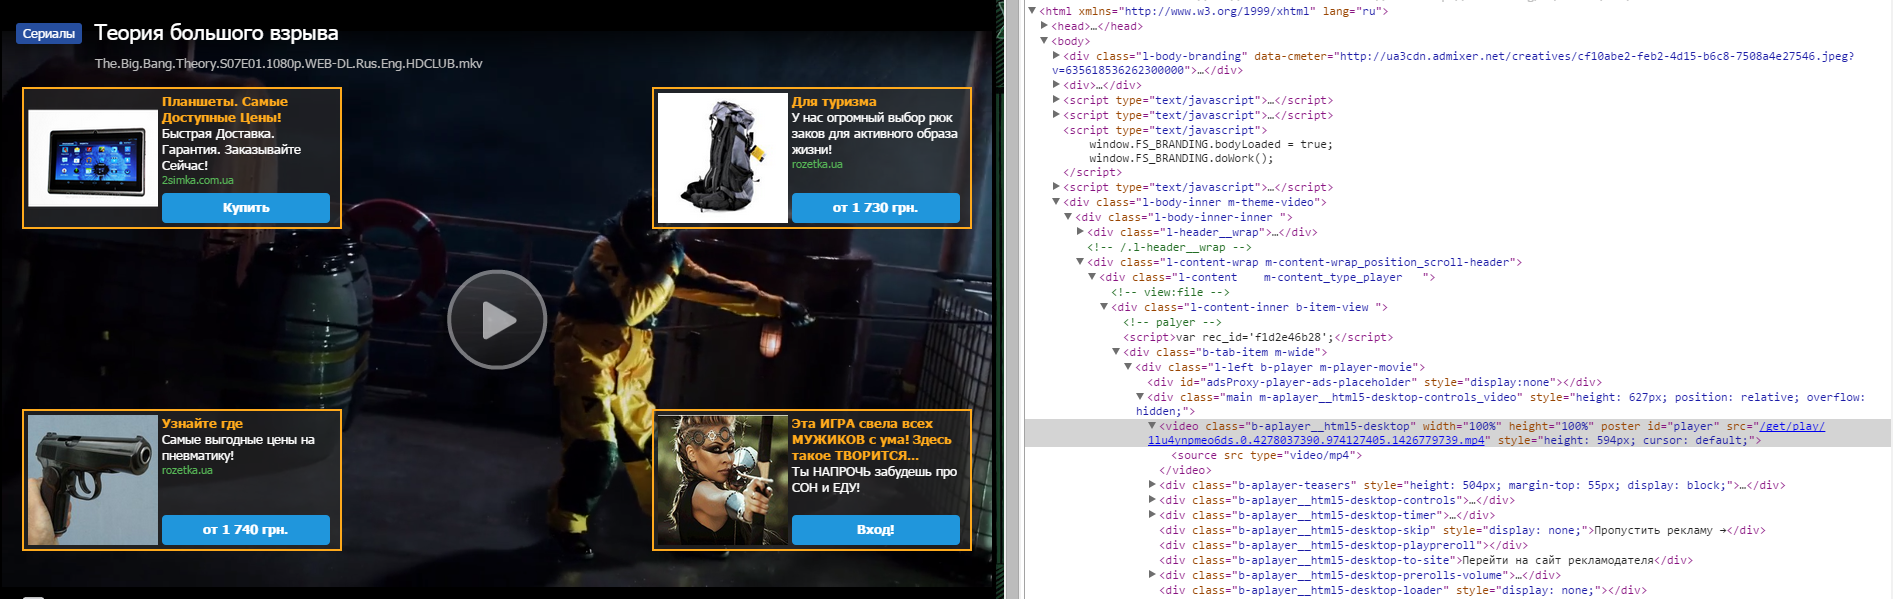1893x599 pixels.
Task: Open the 'Узнайте где' ad headline
Action: [x=202, y=424]
